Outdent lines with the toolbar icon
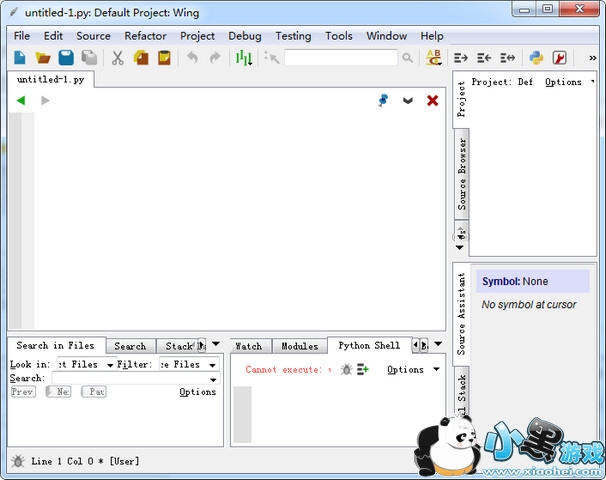This screenshot has height=480, width=606. [x=484, y=58]
